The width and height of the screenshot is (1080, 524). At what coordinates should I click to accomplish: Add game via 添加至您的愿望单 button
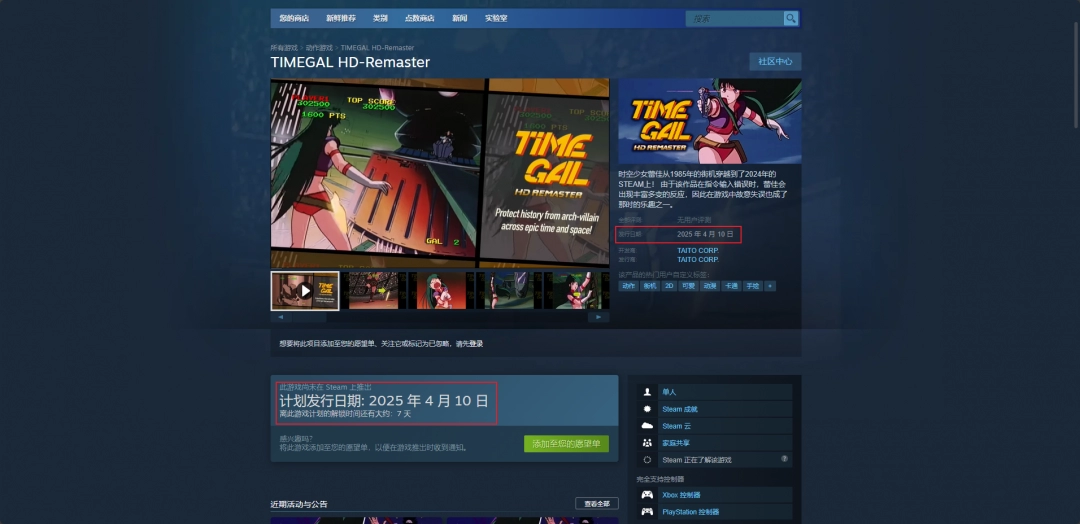point(566,443)
